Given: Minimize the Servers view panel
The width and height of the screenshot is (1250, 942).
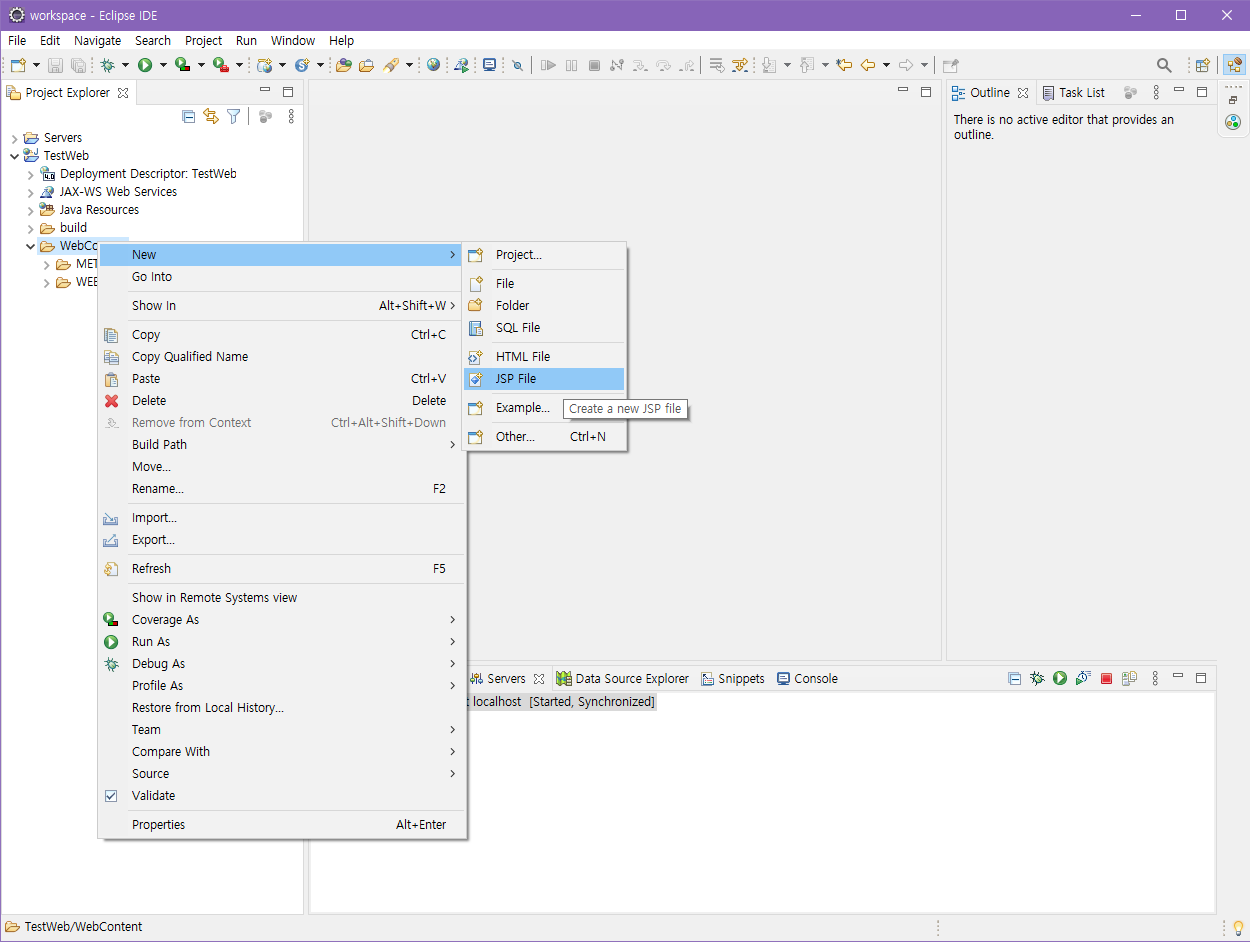Looking at the screenshot, I should pyautogui.click(x=1179, y=677).
